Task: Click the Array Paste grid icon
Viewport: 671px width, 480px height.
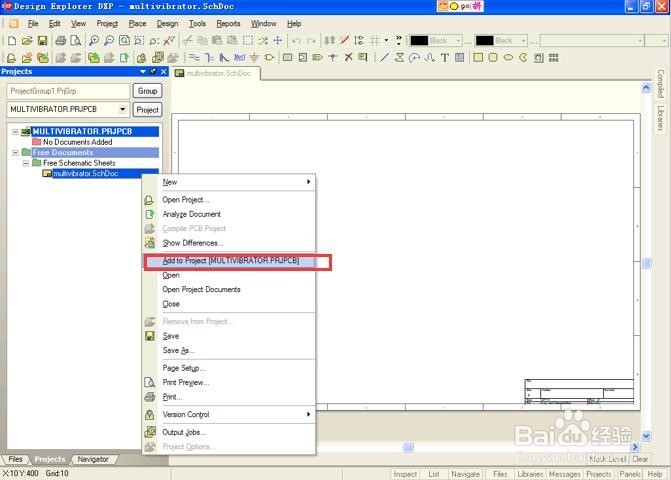Action: (x=553, y=57)
